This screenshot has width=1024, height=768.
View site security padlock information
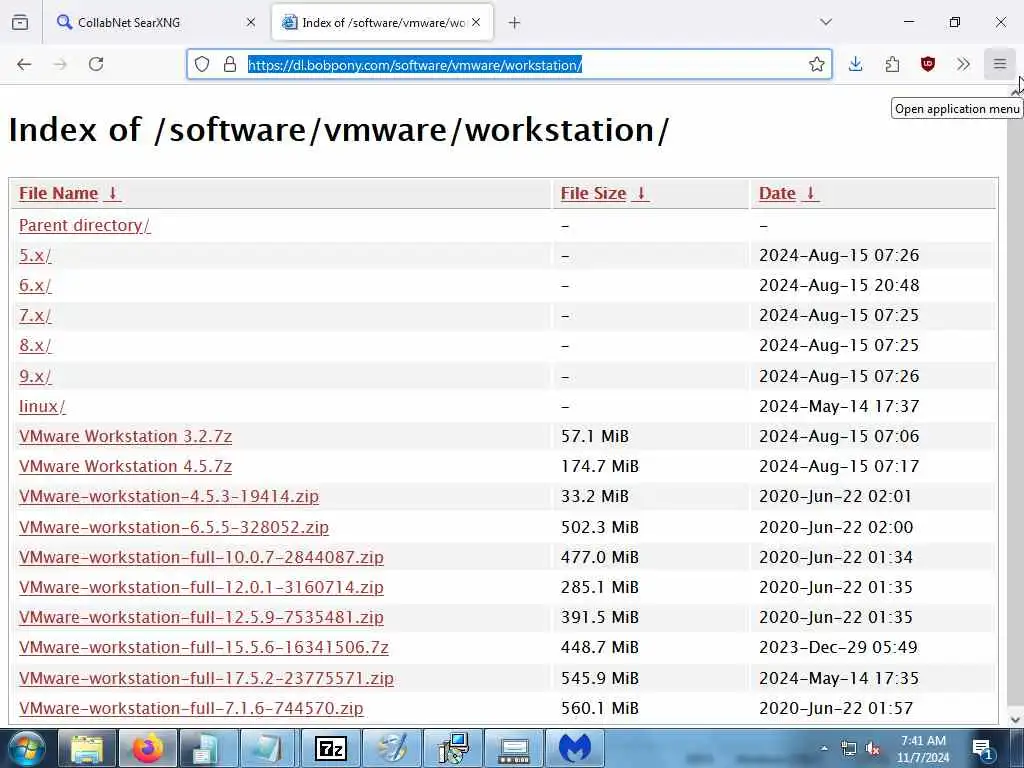click(x=230, y=64)
